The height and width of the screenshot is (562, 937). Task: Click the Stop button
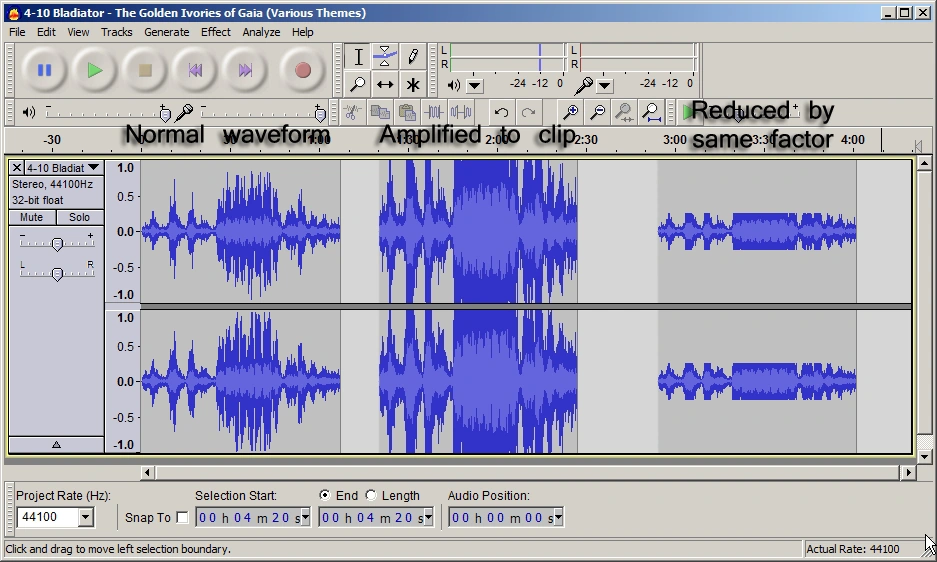click(145, 70)
